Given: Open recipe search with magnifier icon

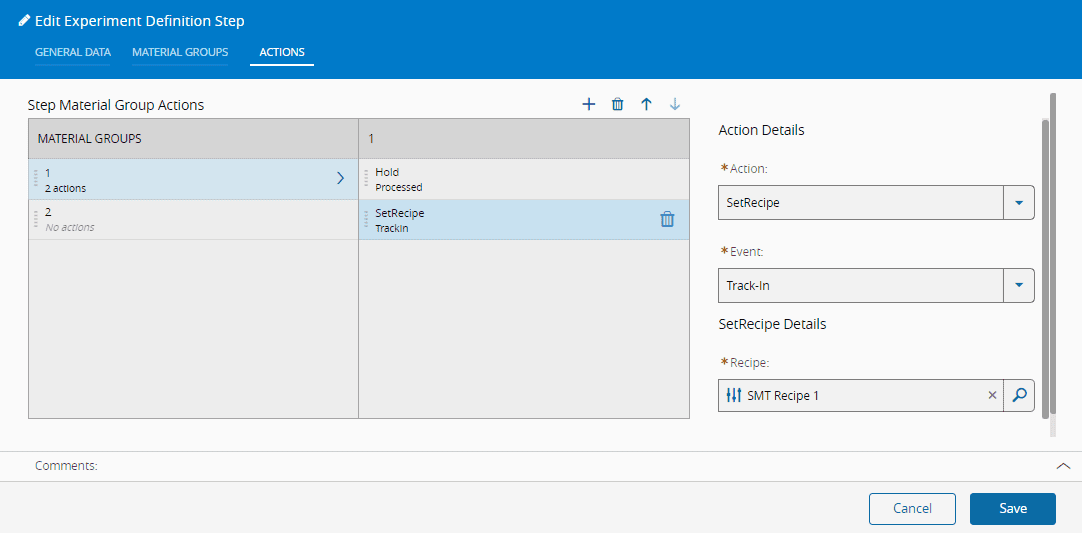Looking at the screenshot, I should (x=1019, y=396).
